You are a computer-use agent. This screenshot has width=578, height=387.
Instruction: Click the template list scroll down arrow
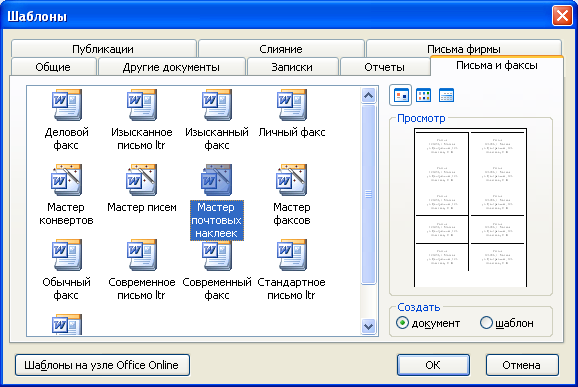(x=368, y=326)
